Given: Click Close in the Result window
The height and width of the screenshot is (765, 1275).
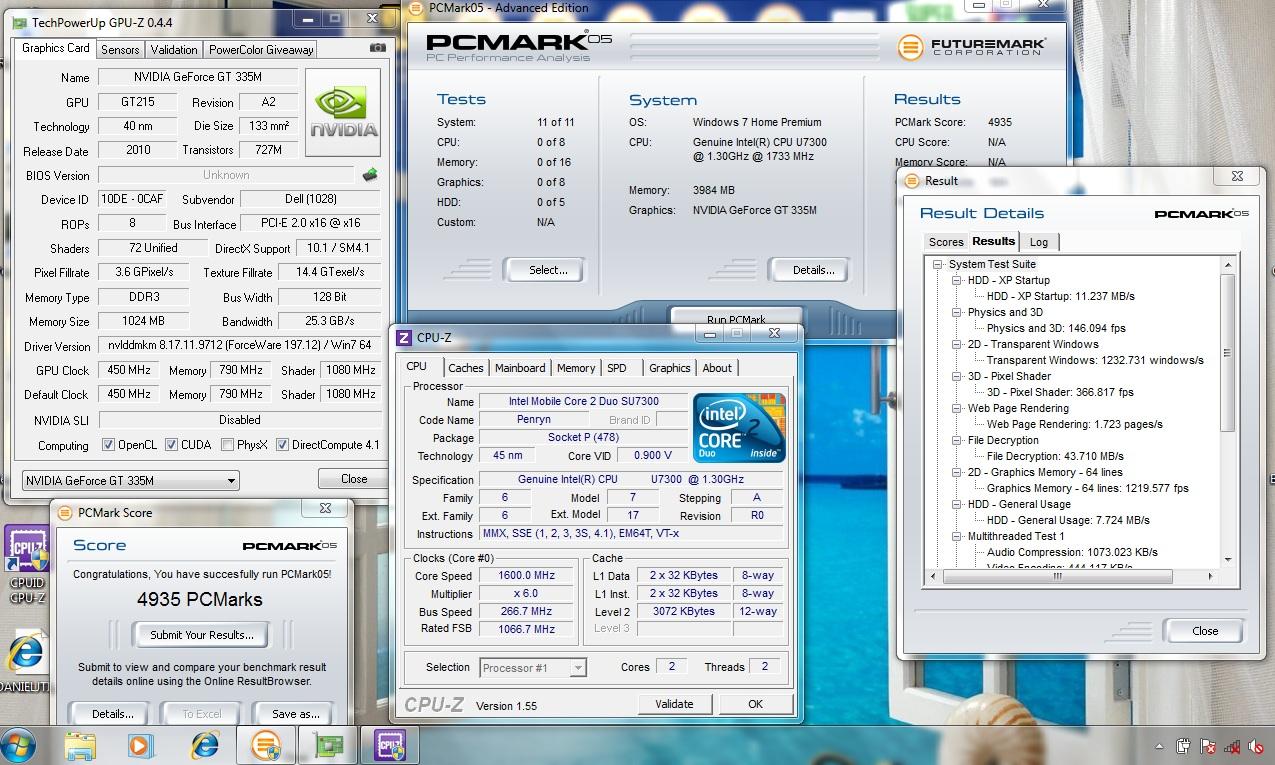Looking at the screenshot, I should (1205, 631).
